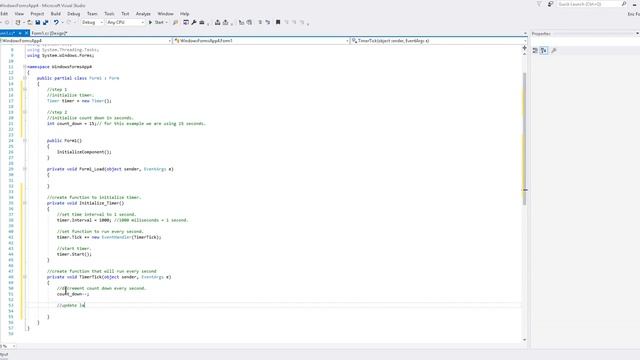Collapse the //step 1 comment region
The width and height of the screenshot is (640, 360).
click(24, 89)
